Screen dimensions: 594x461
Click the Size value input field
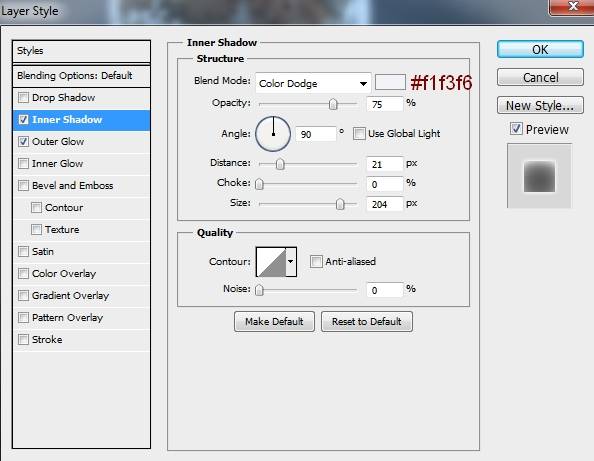pos(384,204)
